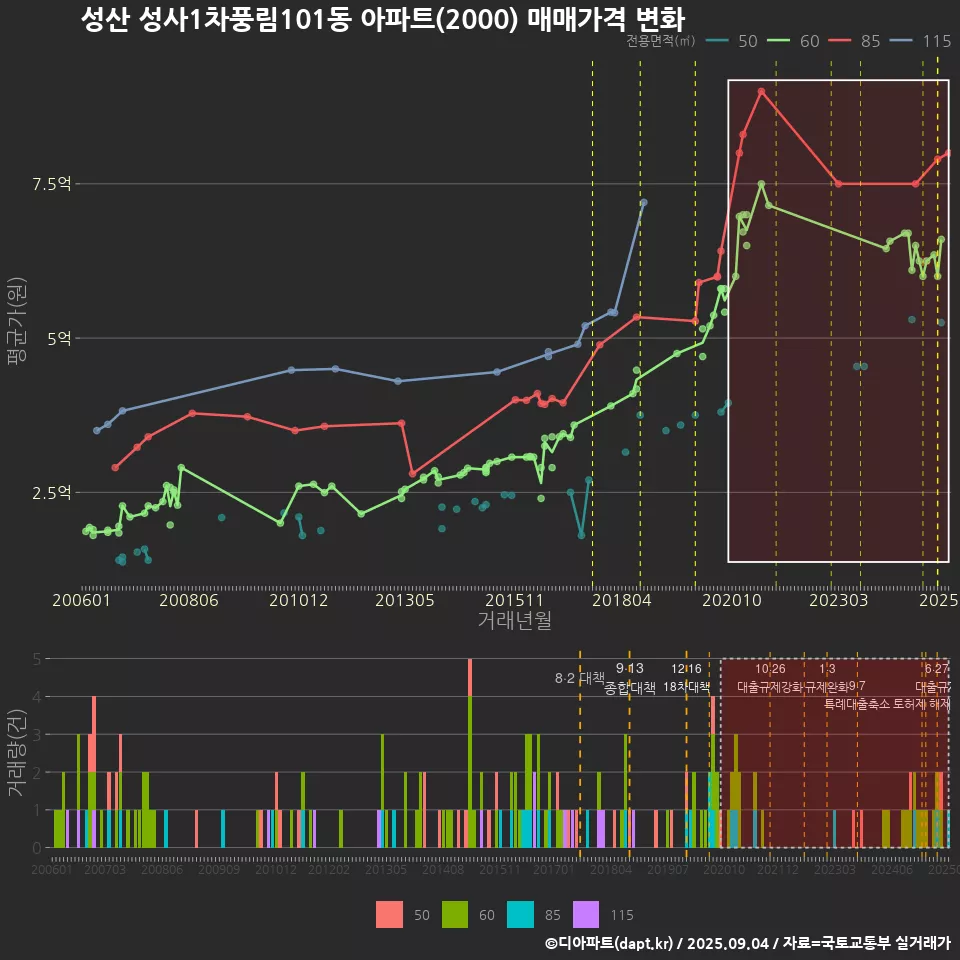Click the '8·2 대책' policy annotation
This screenshot has height=960, width=960.
coord(580,678)
